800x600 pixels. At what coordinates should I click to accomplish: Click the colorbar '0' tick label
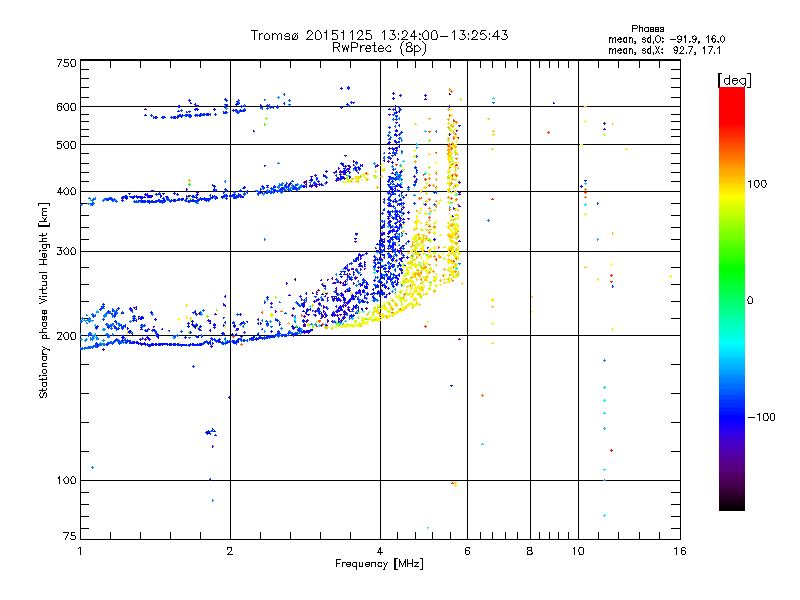(750, 300)
